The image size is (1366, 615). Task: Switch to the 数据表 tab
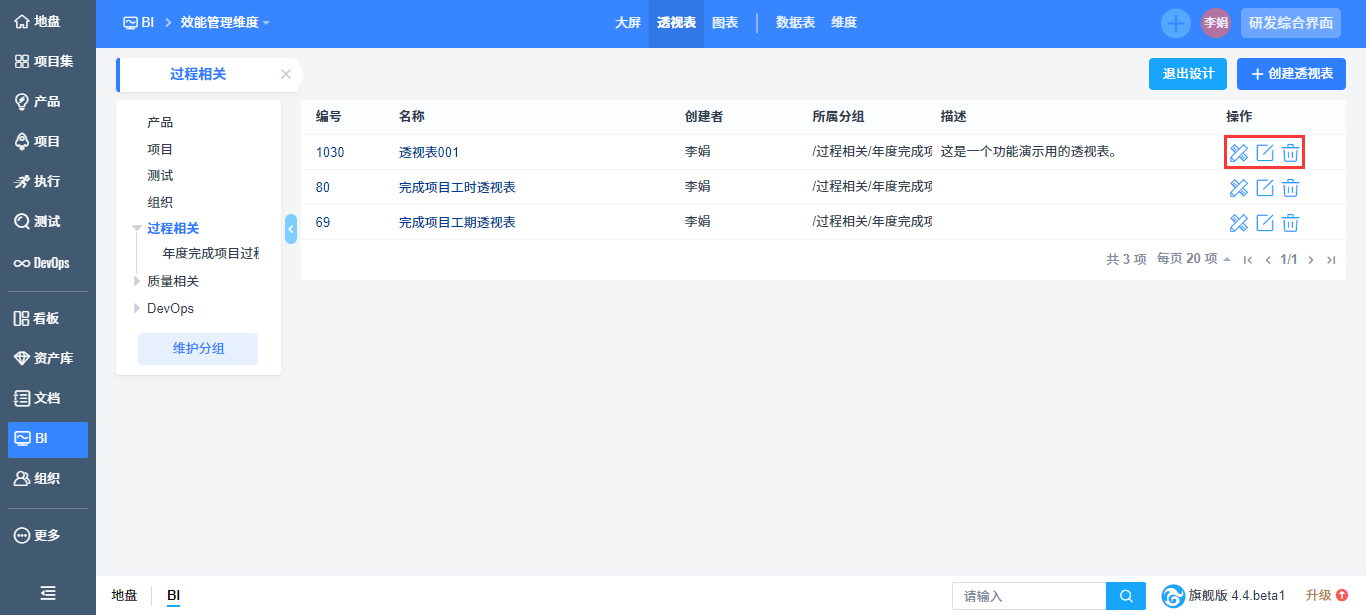[795, 23]
